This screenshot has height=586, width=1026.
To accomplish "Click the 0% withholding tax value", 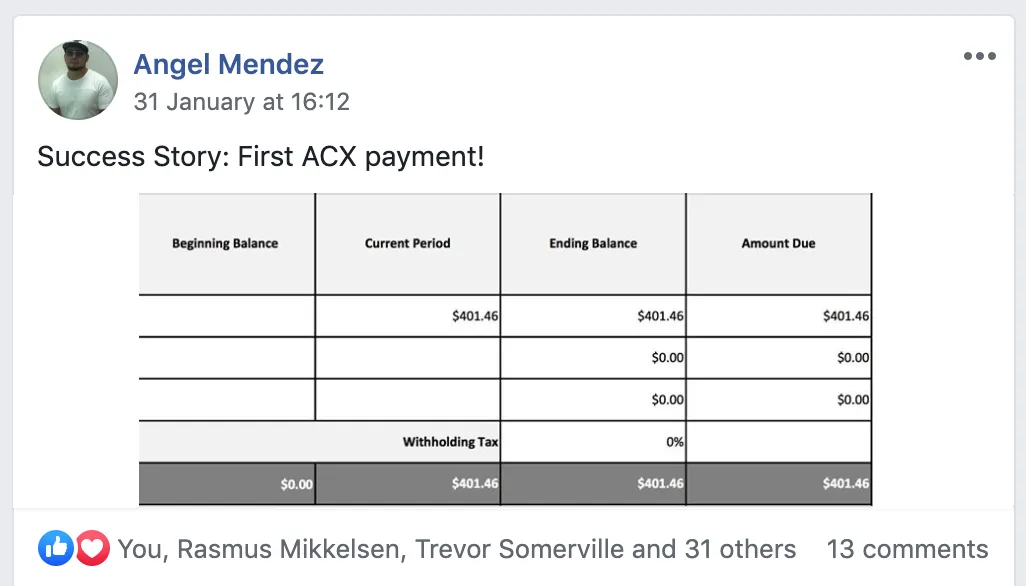I will click(x=675, y=442).
